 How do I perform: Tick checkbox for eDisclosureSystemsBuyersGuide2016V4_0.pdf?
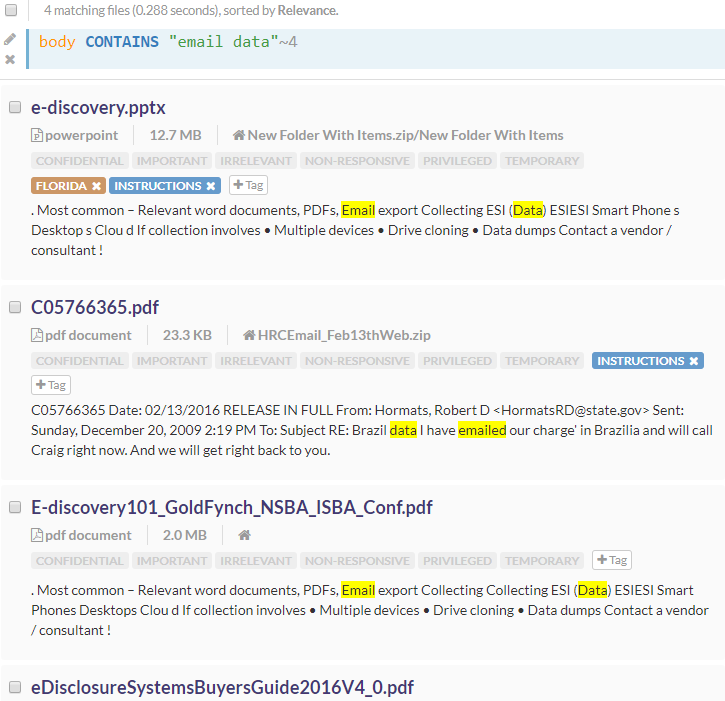[15, 687]
